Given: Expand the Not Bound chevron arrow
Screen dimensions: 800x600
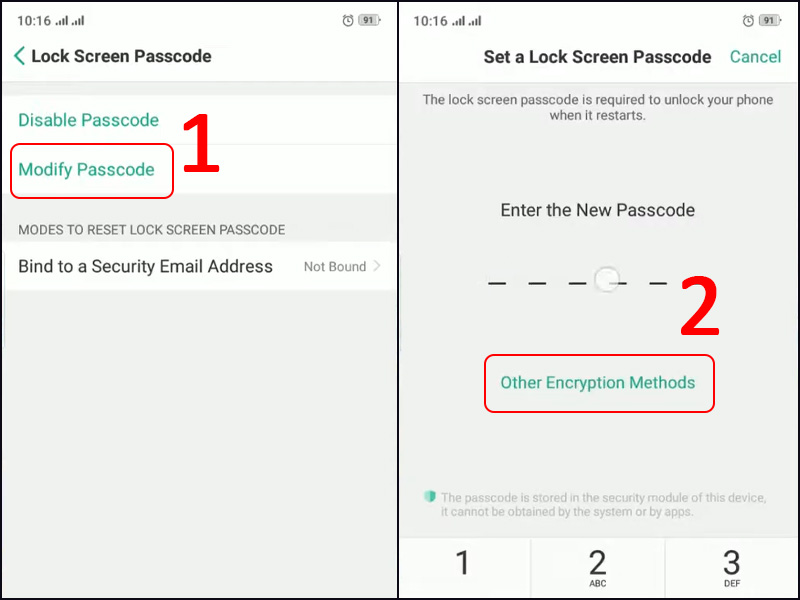Looking at the screenshot, I should [x=377, y=267].
